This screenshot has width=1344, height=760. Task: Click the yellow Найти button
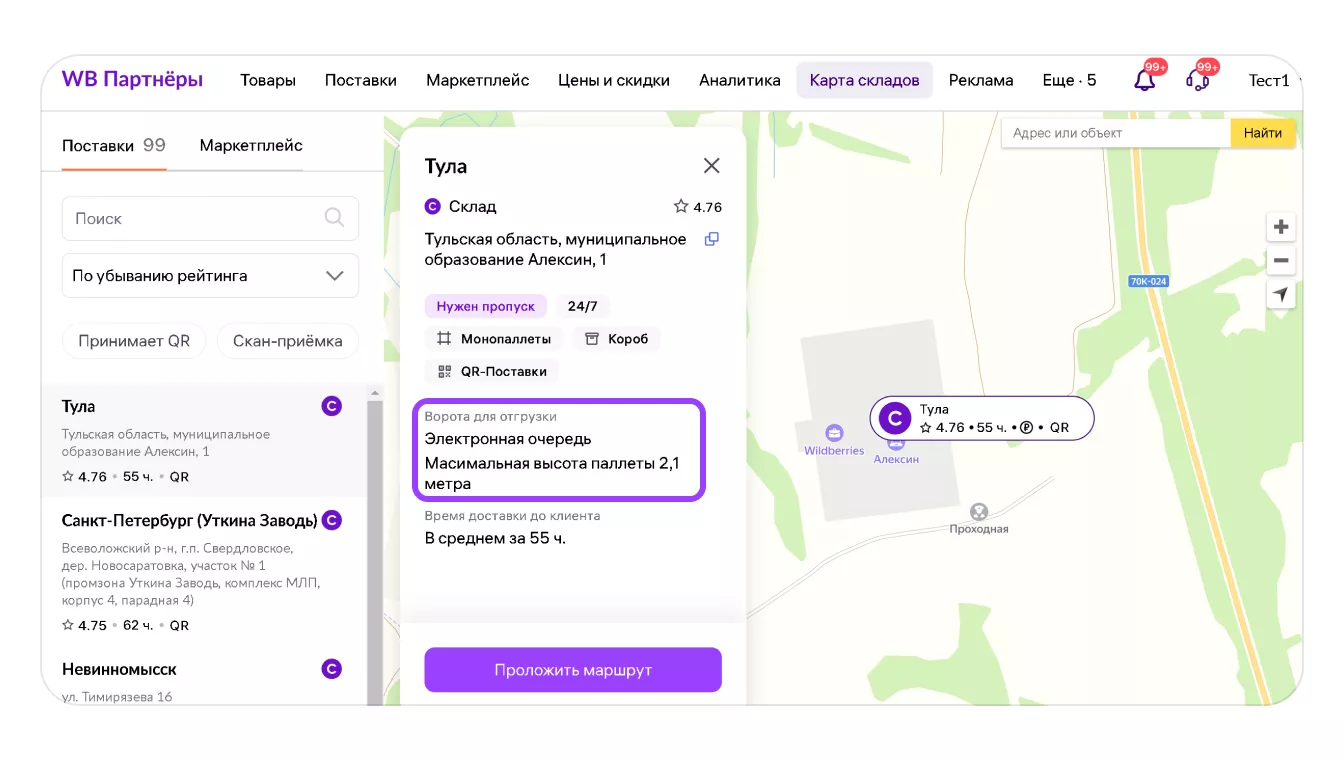point(1262,133)
